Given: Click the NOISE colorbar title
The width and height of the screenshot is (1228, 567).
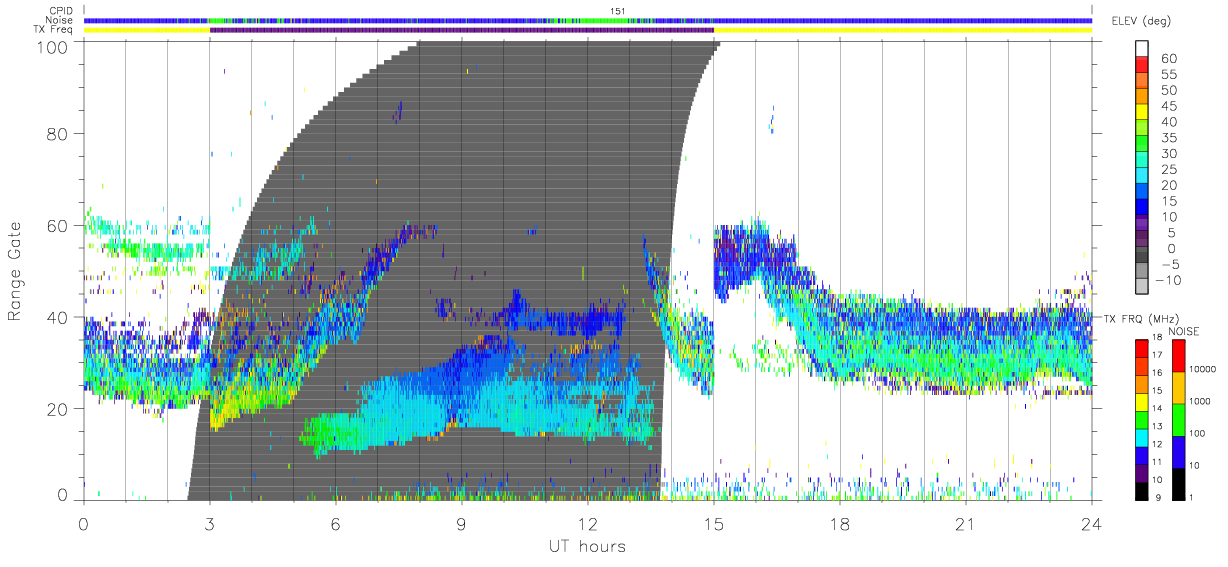Looking at the screenshot, I should 1184,330.
